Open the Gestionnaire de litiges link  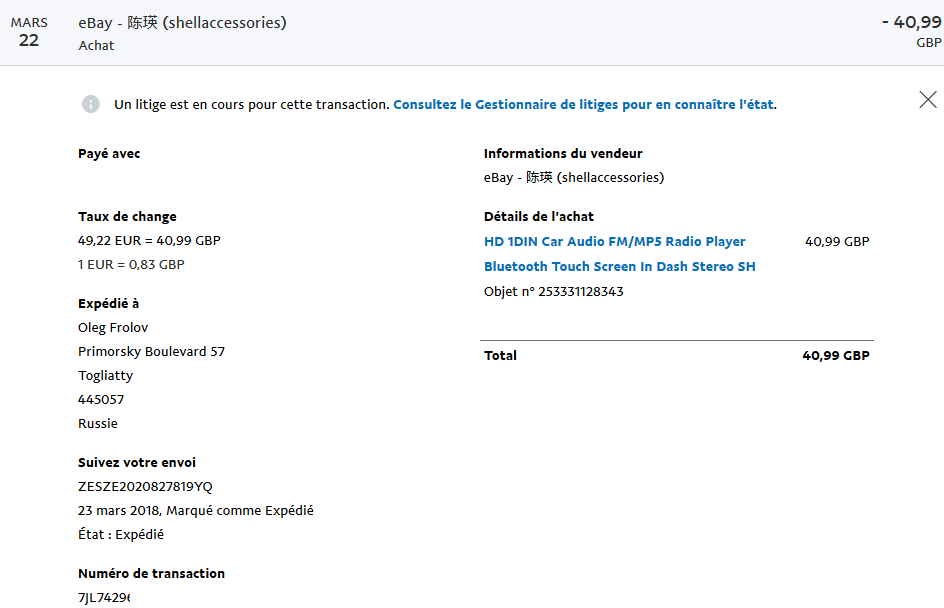click(585, 105)
